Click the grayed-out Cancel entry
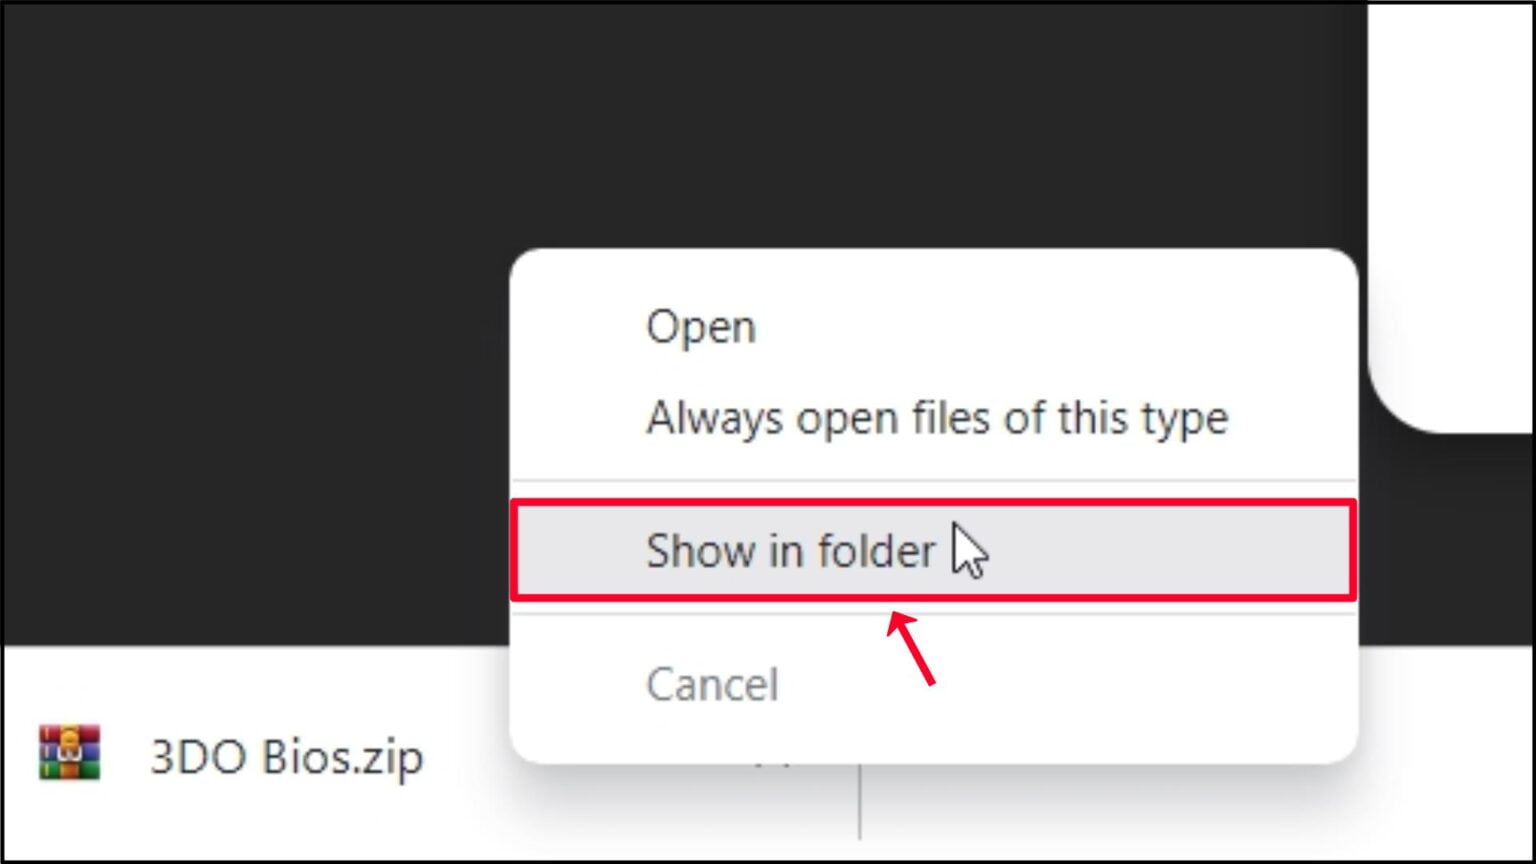 [x=712, y=685]
